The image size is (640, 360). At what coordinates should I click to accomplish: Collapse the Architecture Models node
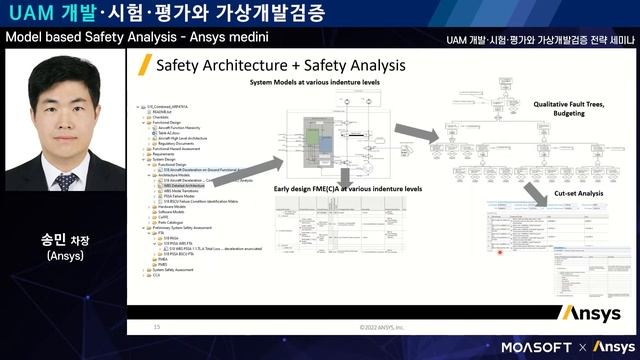tap(149, 175)
